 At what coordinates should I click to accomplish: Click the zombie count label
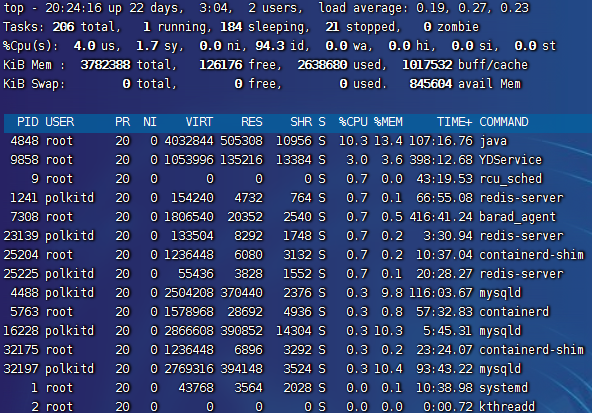[x=458, y=27]
